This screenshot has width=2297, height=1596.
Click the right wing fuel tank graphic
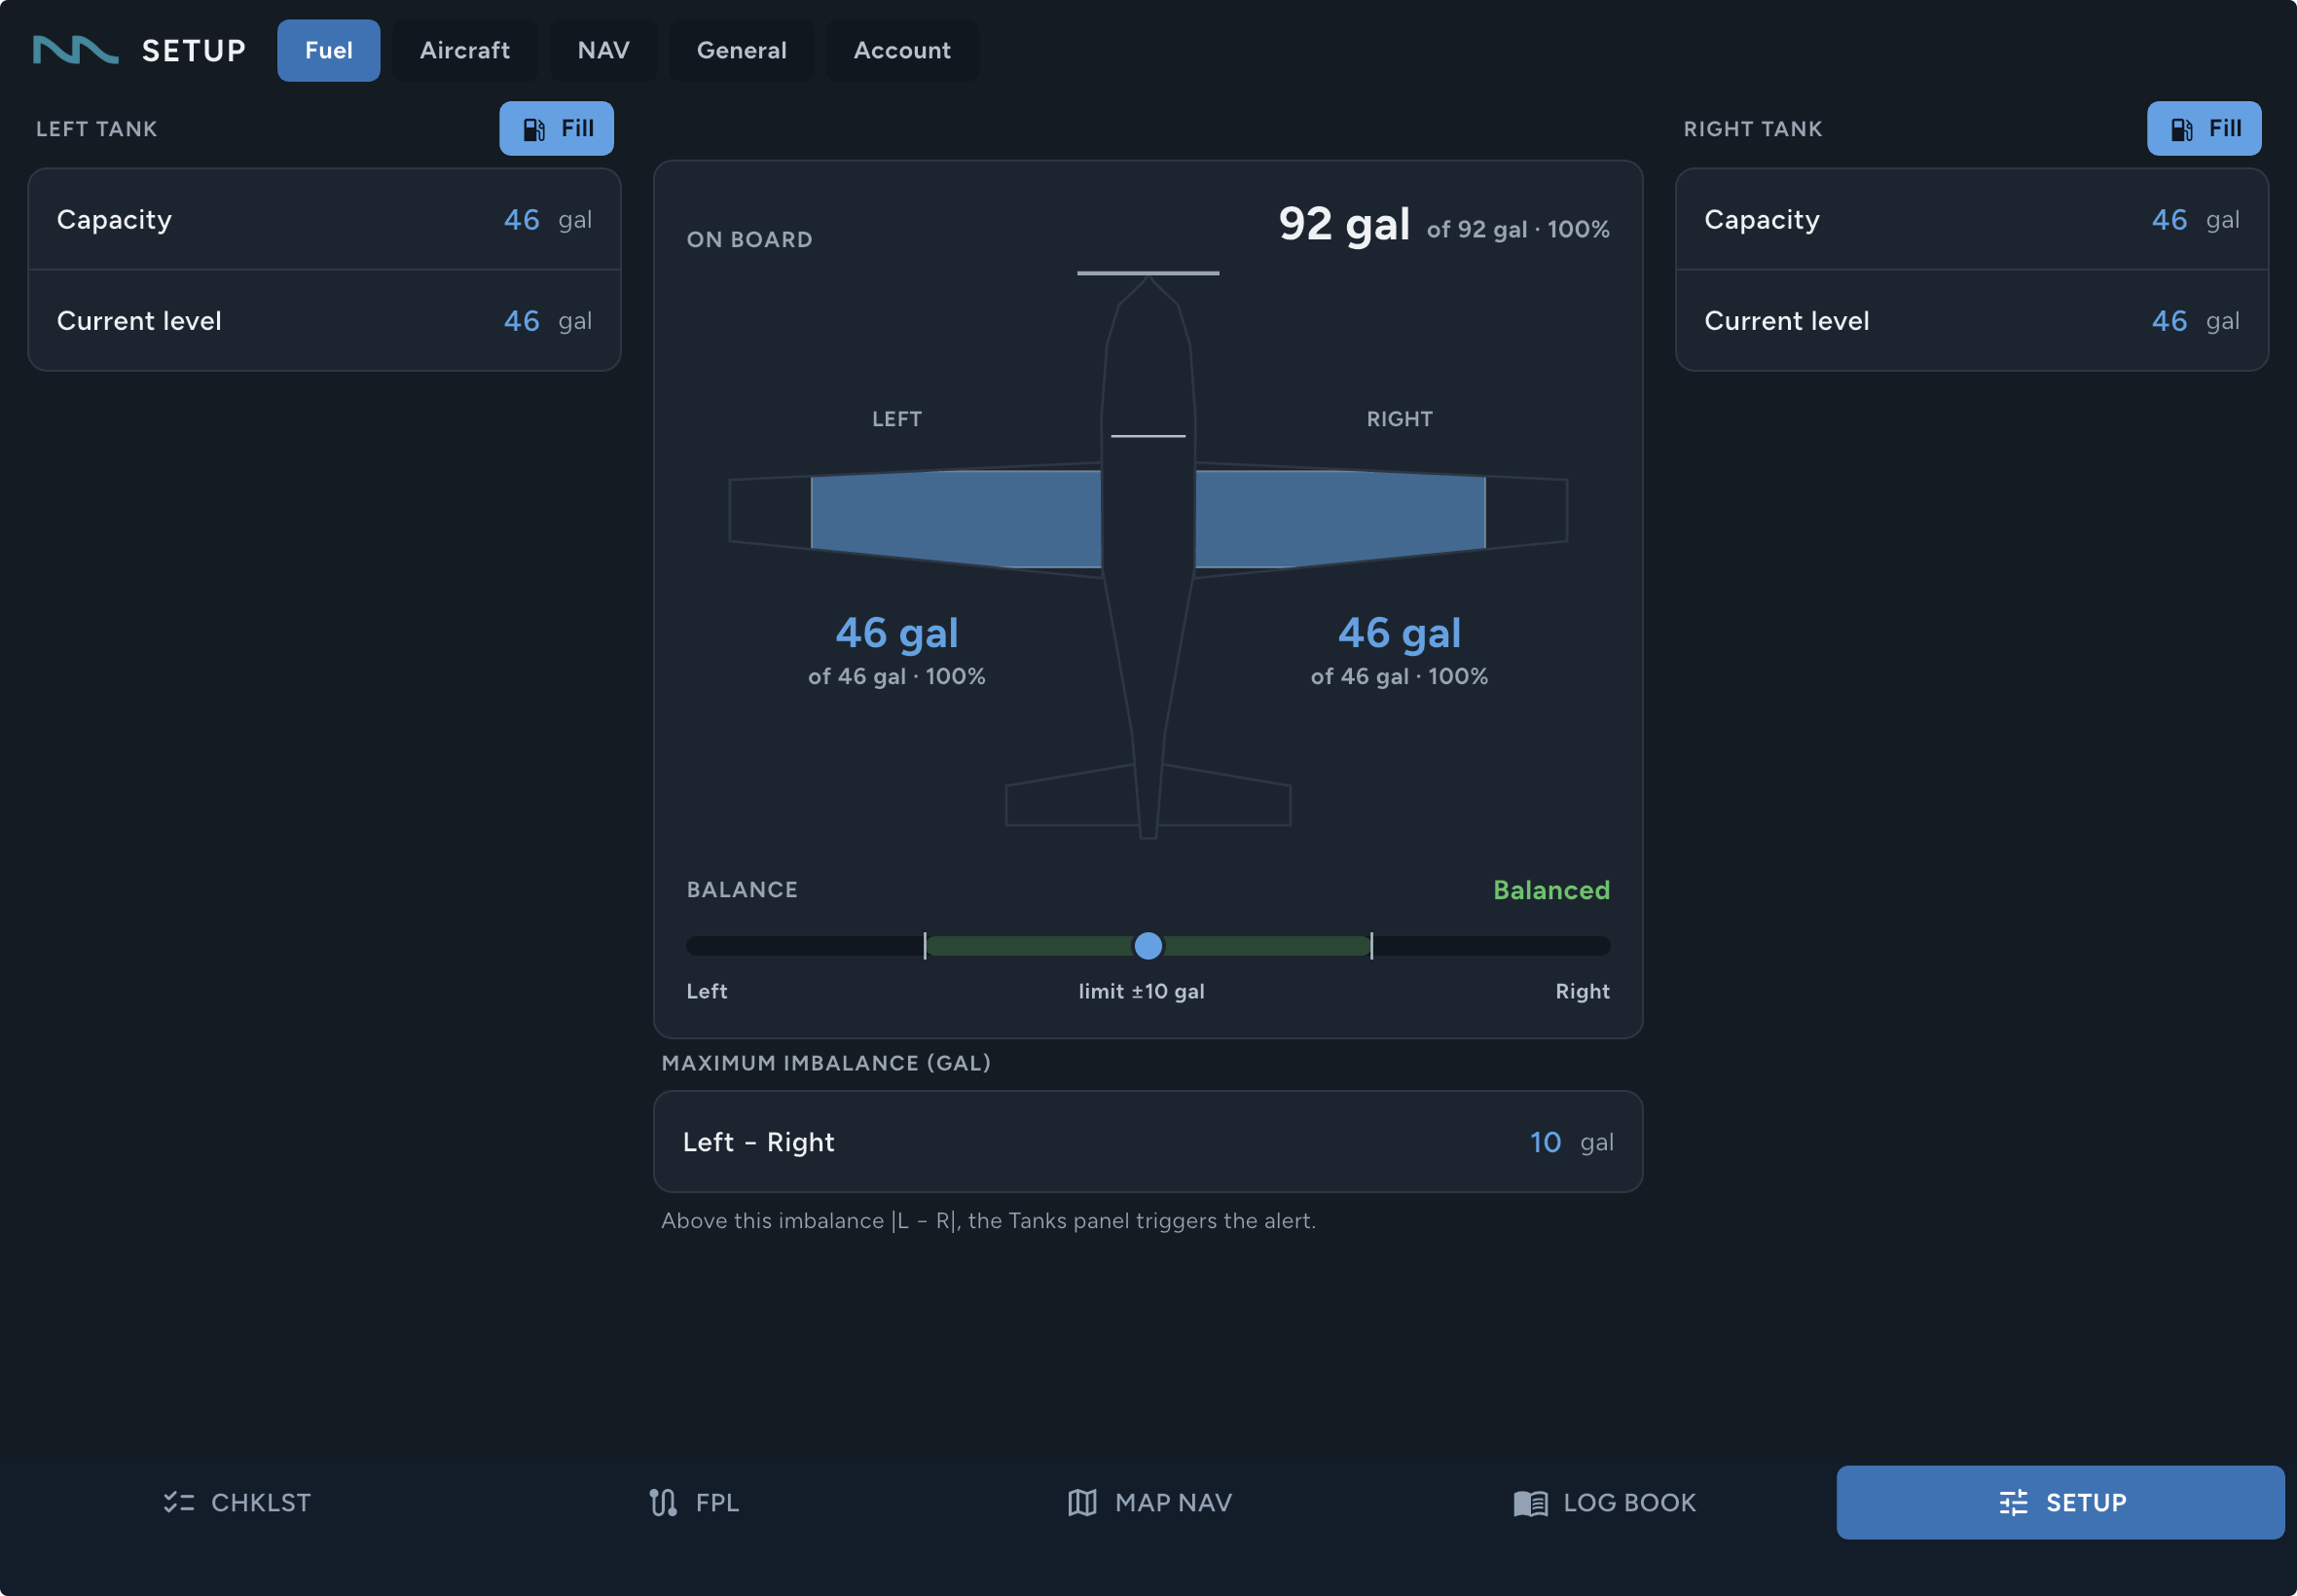pyautogui.click(x=1341, y=519)
